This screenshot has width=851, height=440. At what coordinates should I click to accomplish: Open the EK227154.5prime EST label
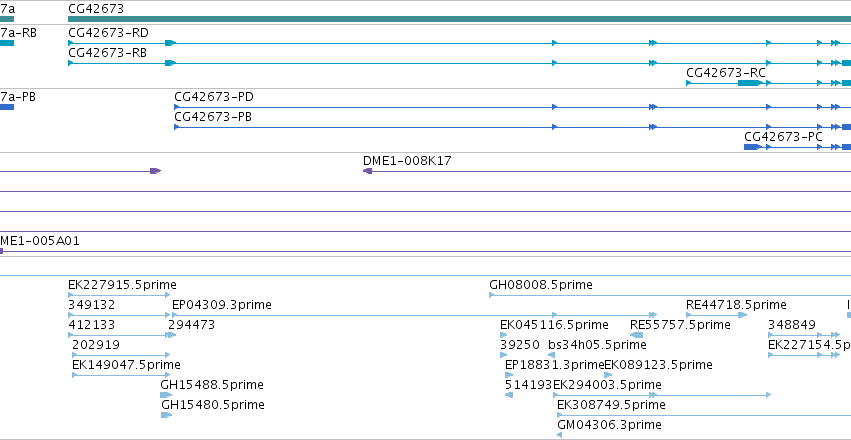(x=810, y=345)
